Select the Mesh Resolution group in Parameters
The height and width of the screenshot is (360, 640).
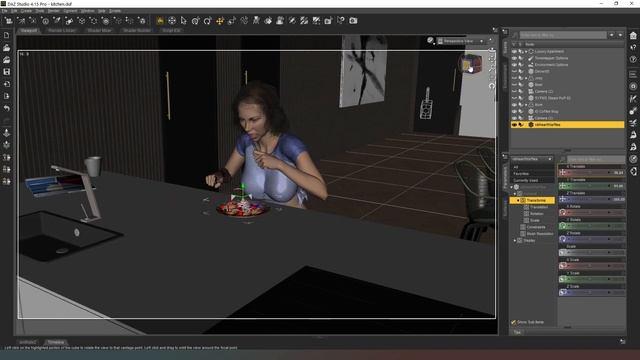[x=540, y=234]
